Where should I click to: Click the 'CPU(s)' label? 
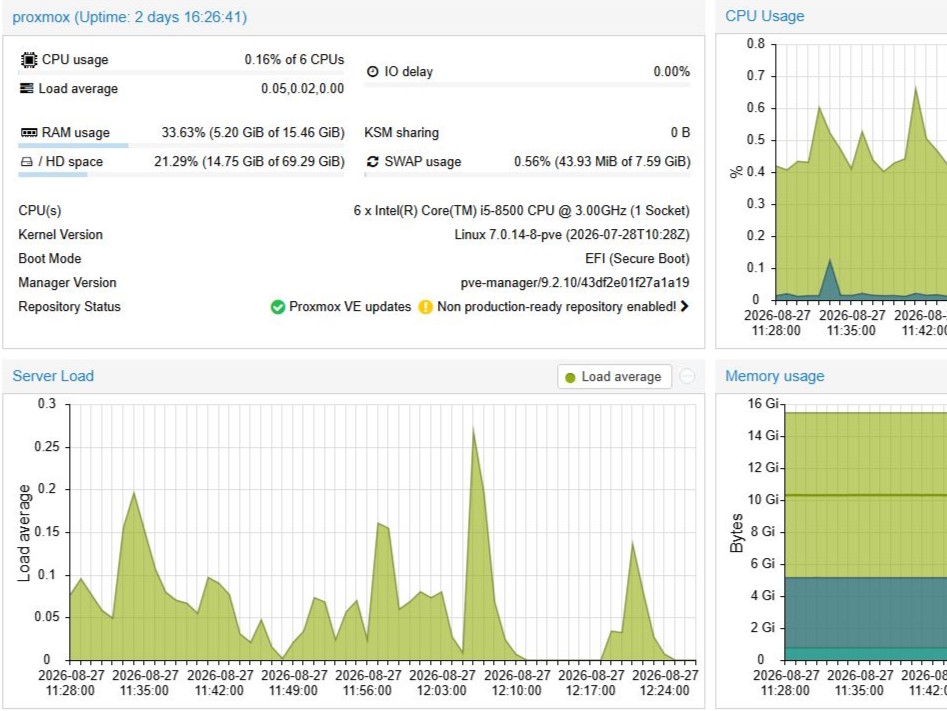point(40,210)
